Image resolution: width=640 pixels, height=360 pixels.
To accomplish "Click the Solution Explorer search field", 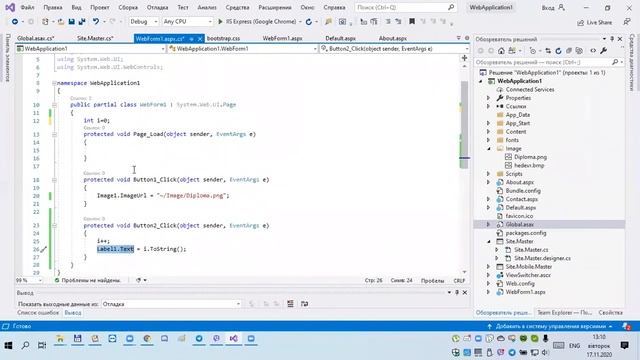I will (x=549, y=62).
